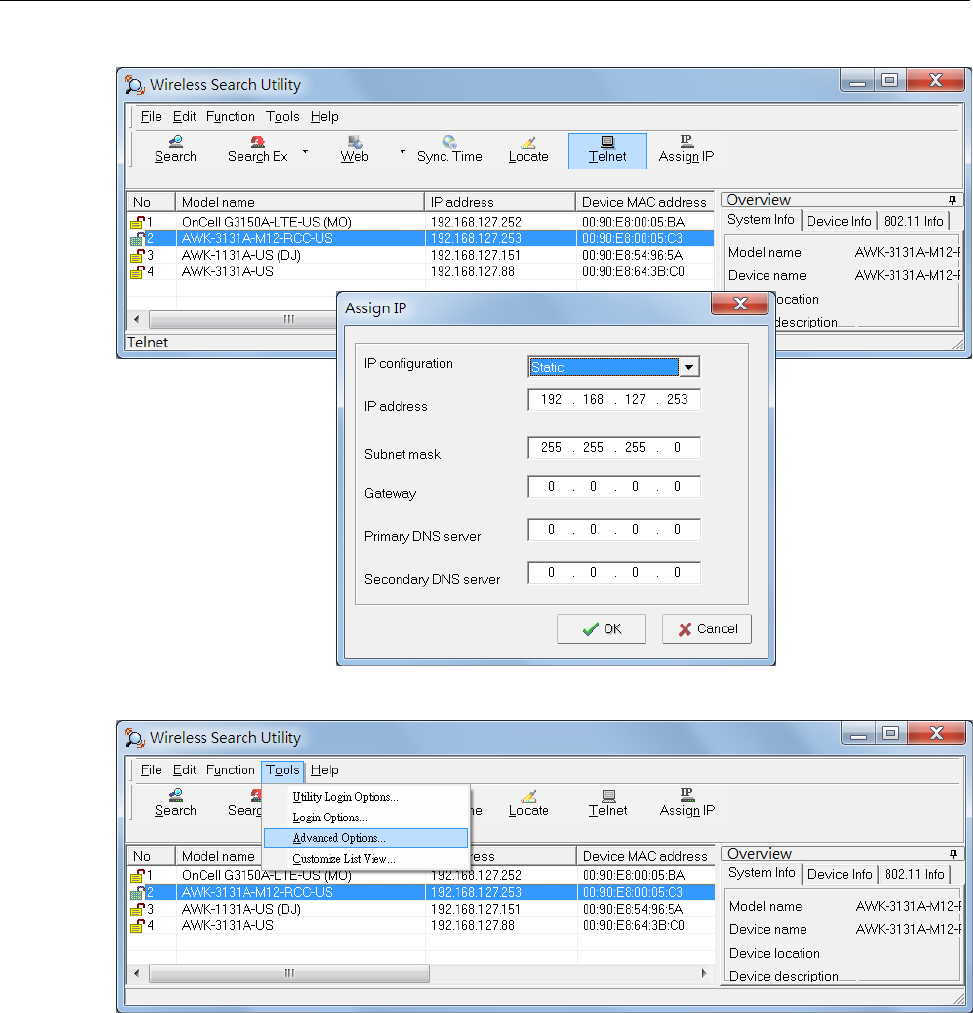Open Web dropdown arrow in upper window
Screen dimensions: 973x1013
point(403,152)
